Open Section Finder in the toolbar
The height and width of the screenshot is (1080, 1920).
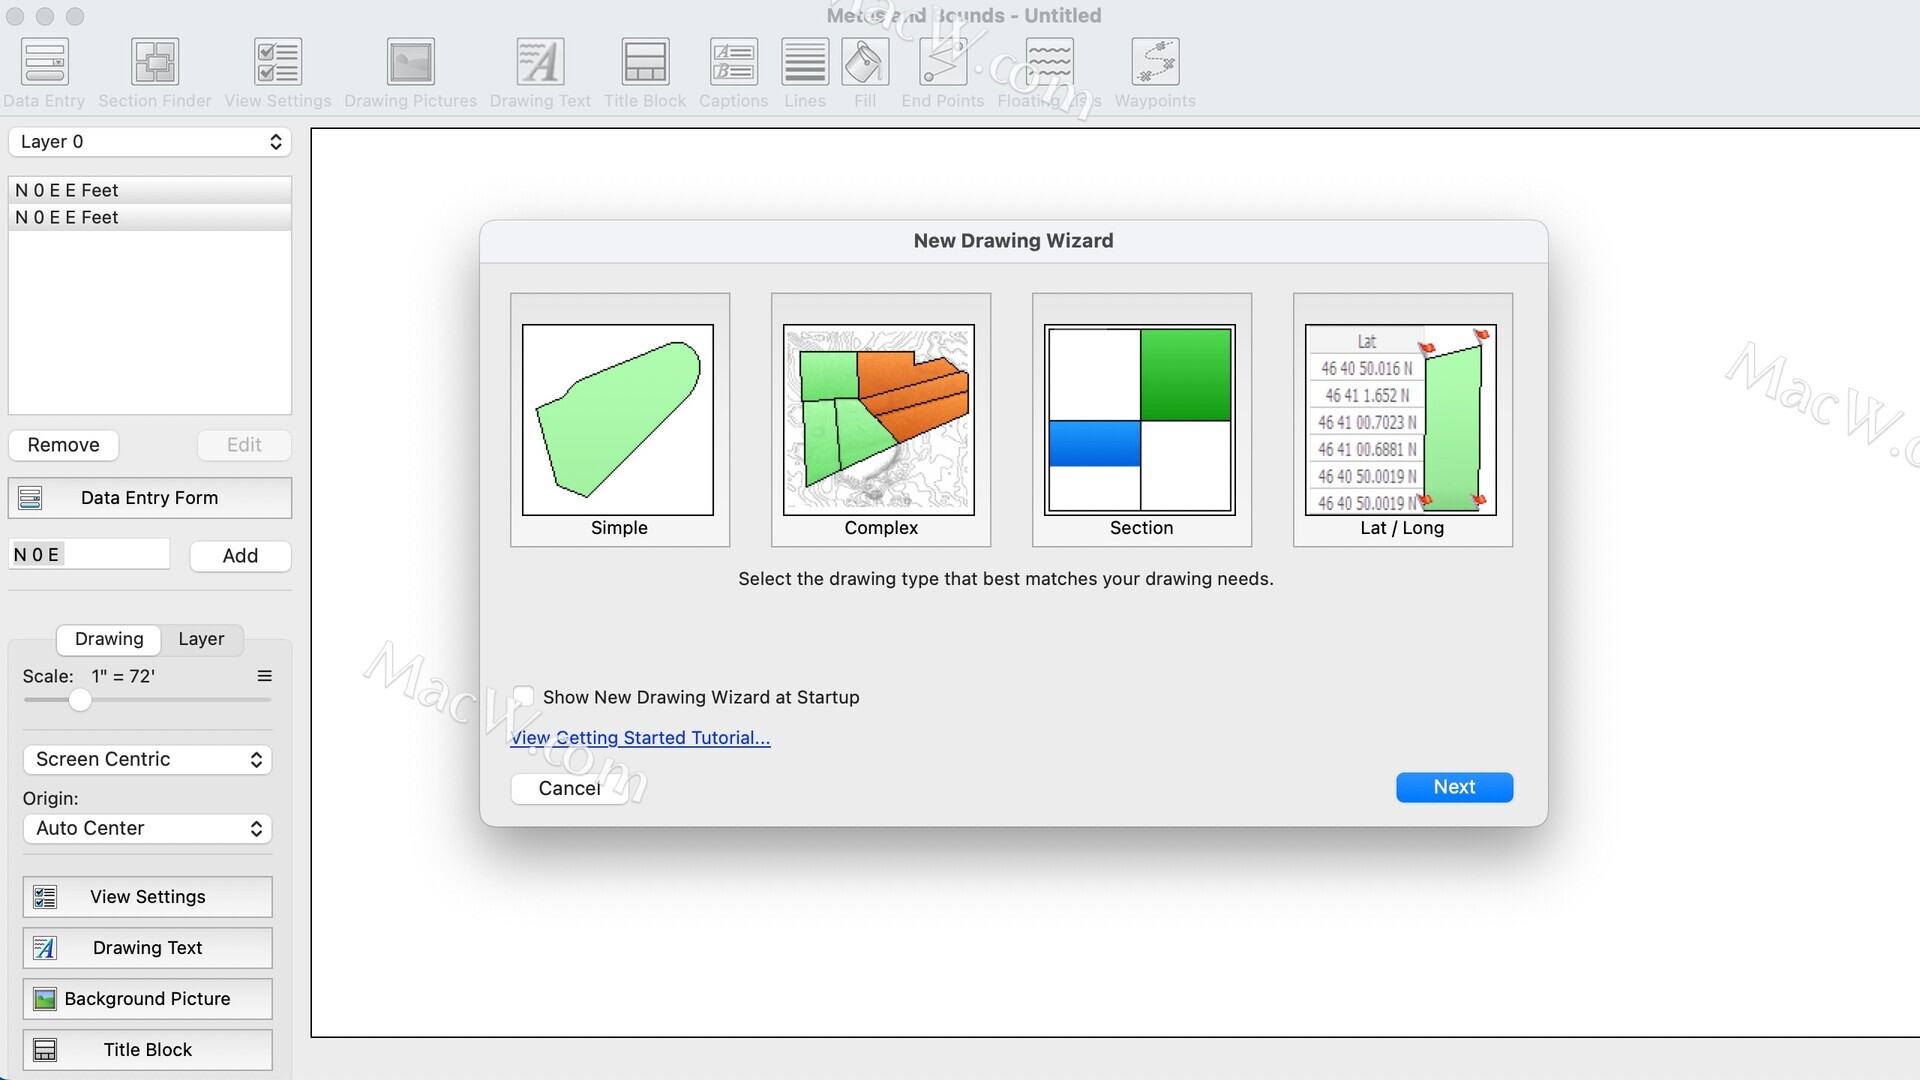(x=155, y=62)
